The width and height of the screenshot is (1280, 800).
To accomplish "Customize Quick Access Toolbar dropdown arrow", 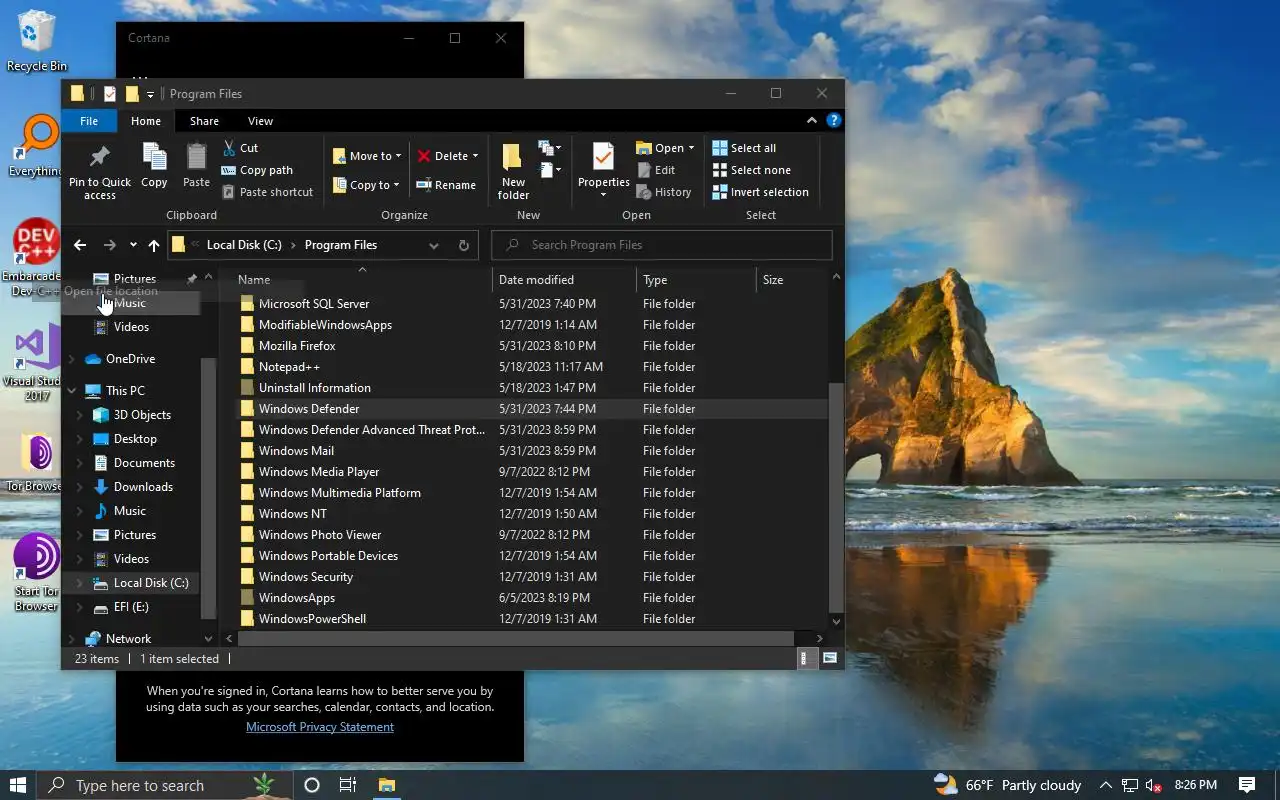I will point(150,94).
